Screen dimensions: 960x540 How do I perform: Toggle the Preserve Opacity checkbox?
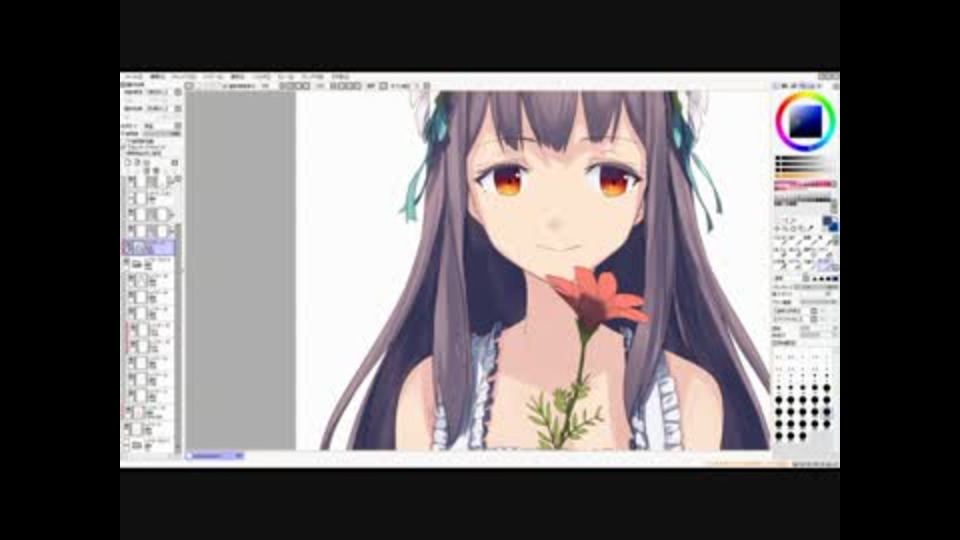click(x=125, y=141)
